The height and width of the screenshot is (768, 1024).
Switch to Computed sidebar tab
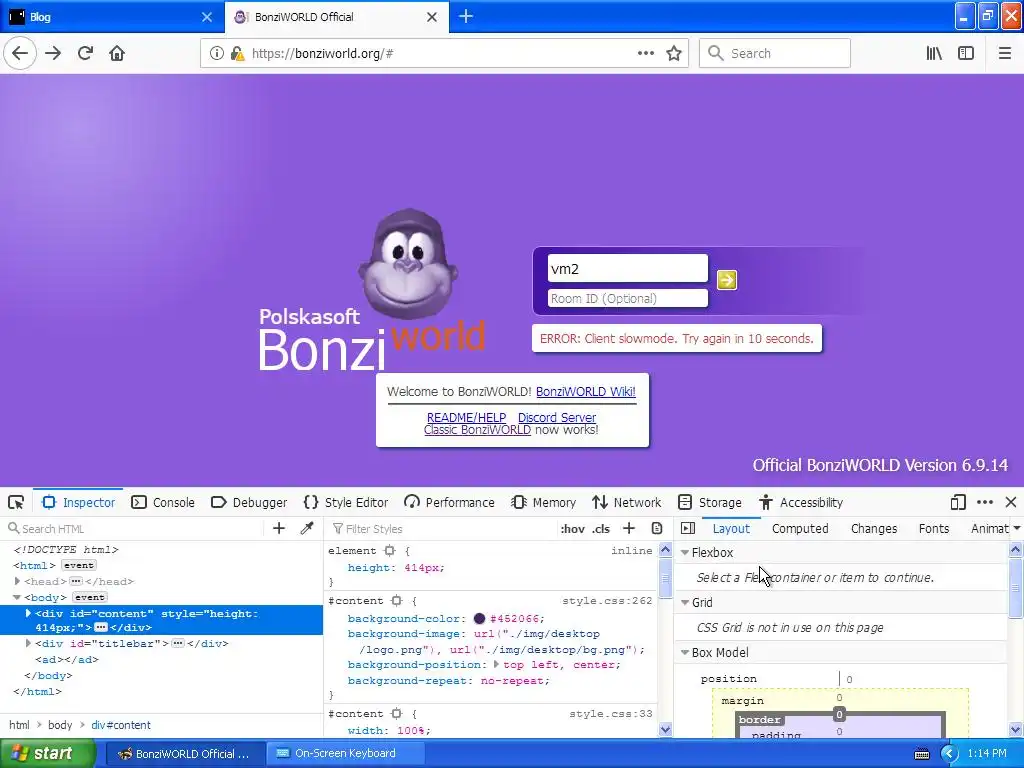tap(800, 528)
